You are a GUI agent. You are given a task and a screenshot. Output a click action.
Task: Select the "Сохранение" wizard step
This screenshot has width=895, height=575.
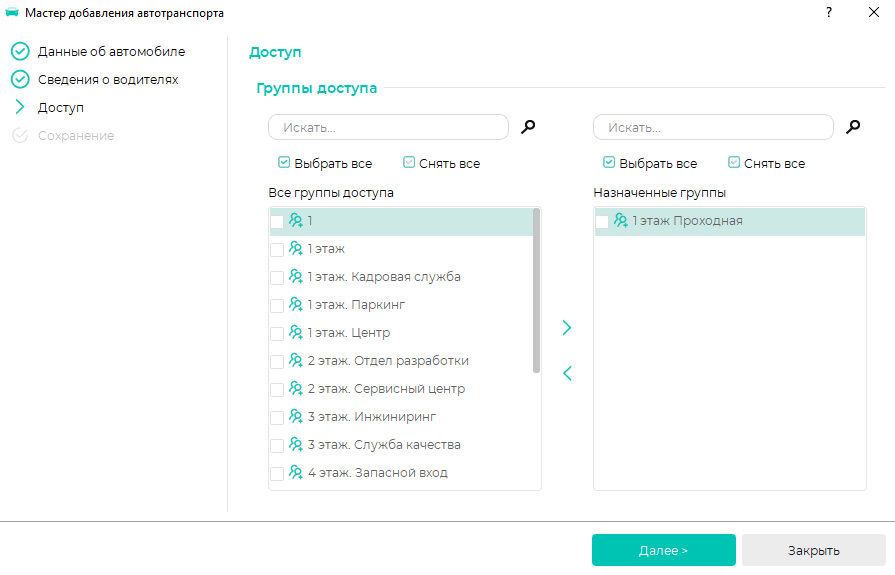pos(76,135)
